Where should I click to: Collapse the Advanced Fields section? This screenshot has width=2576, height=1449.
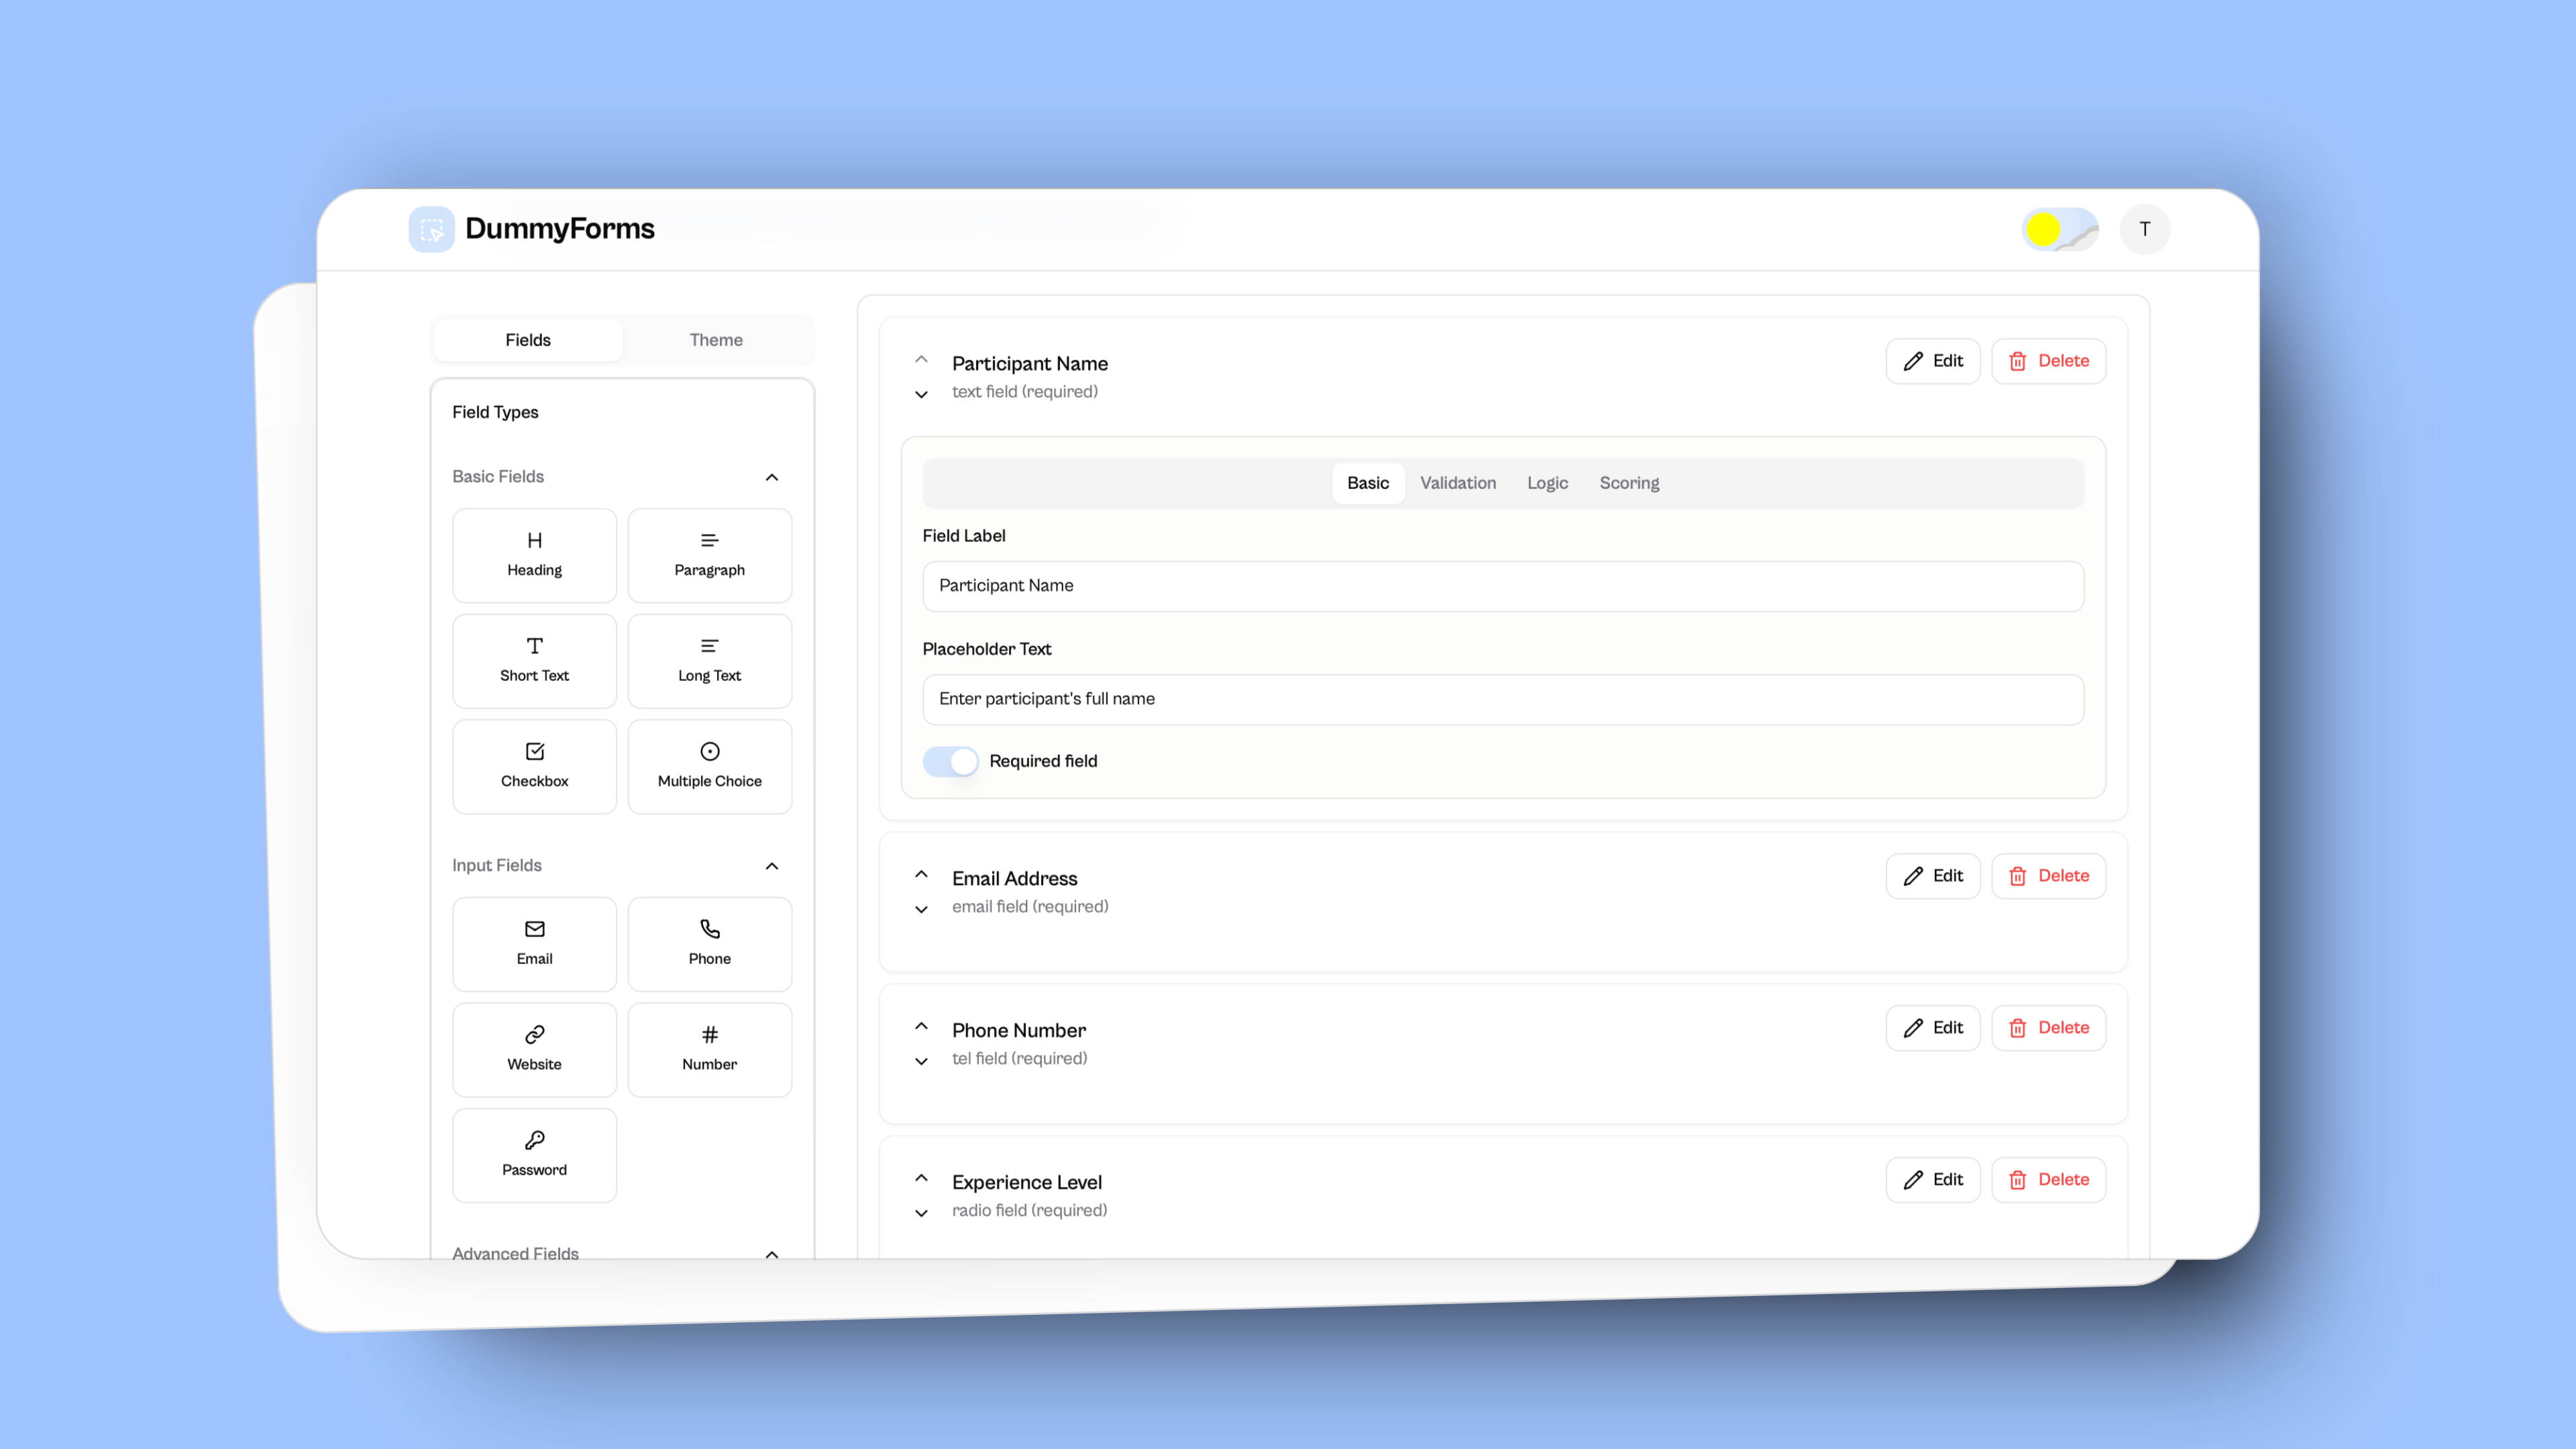coord(771,1254)
